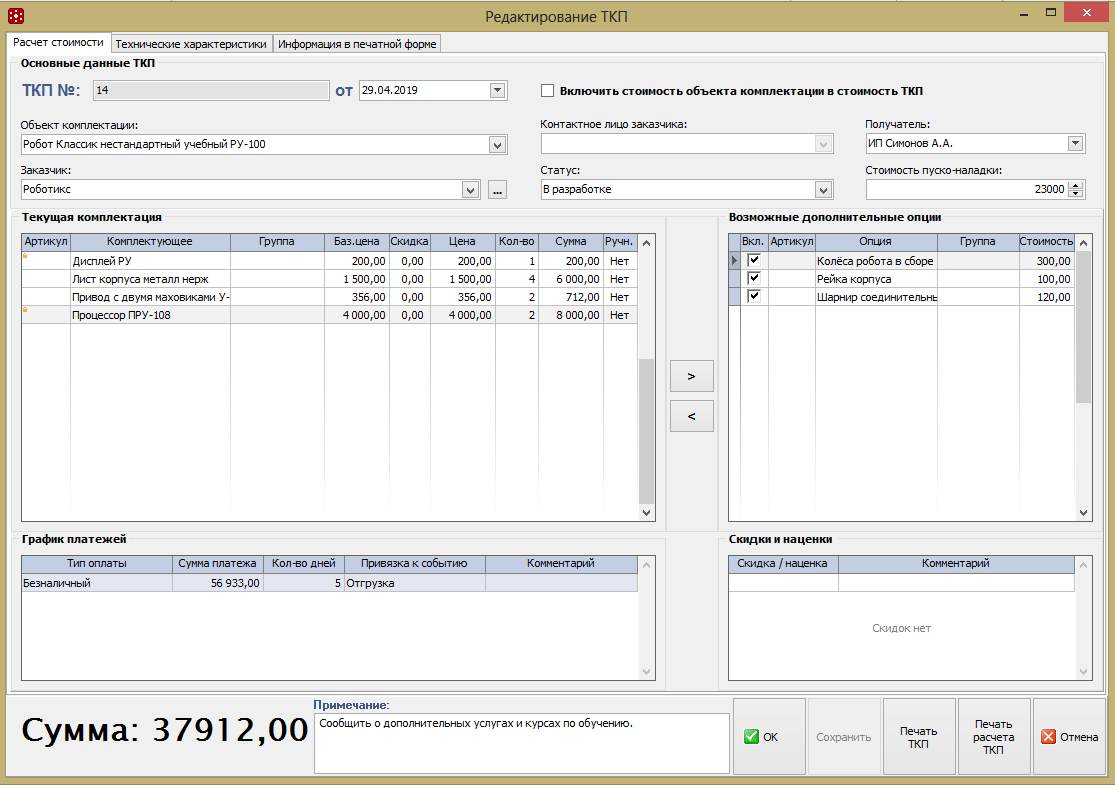The height and width of the screenshot is (785, 1115).
Task: Click Тип оплаты column header
Action: tap(97, 564)
